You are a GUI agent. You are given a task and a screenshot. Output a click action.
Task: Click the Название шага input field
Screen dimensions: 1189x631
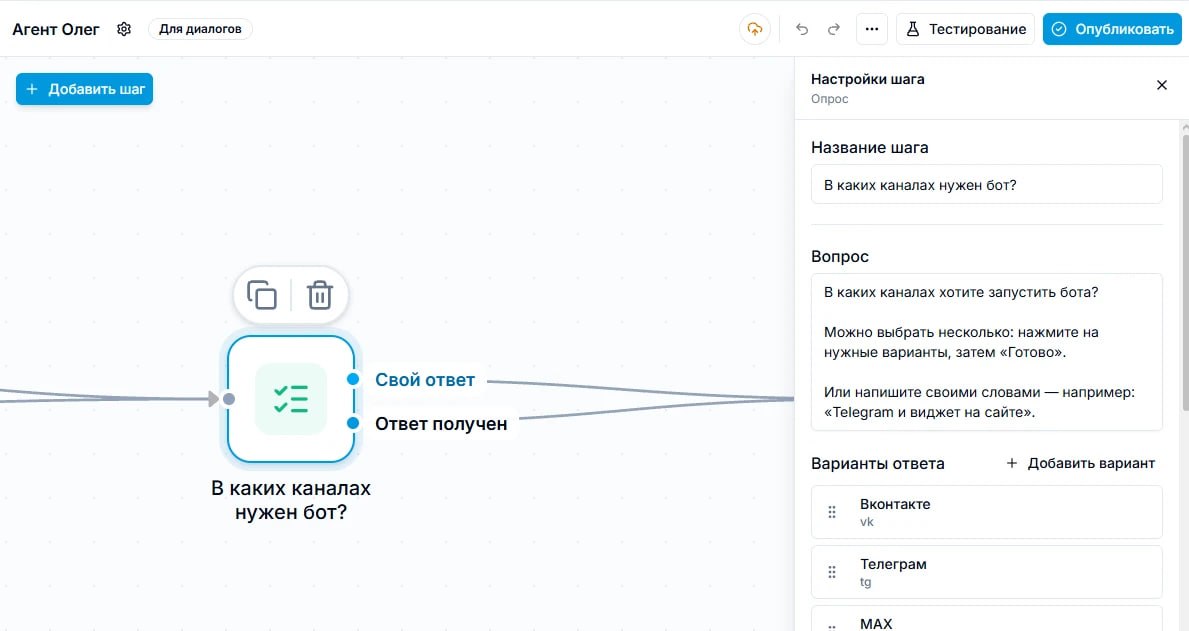[987, 184]
